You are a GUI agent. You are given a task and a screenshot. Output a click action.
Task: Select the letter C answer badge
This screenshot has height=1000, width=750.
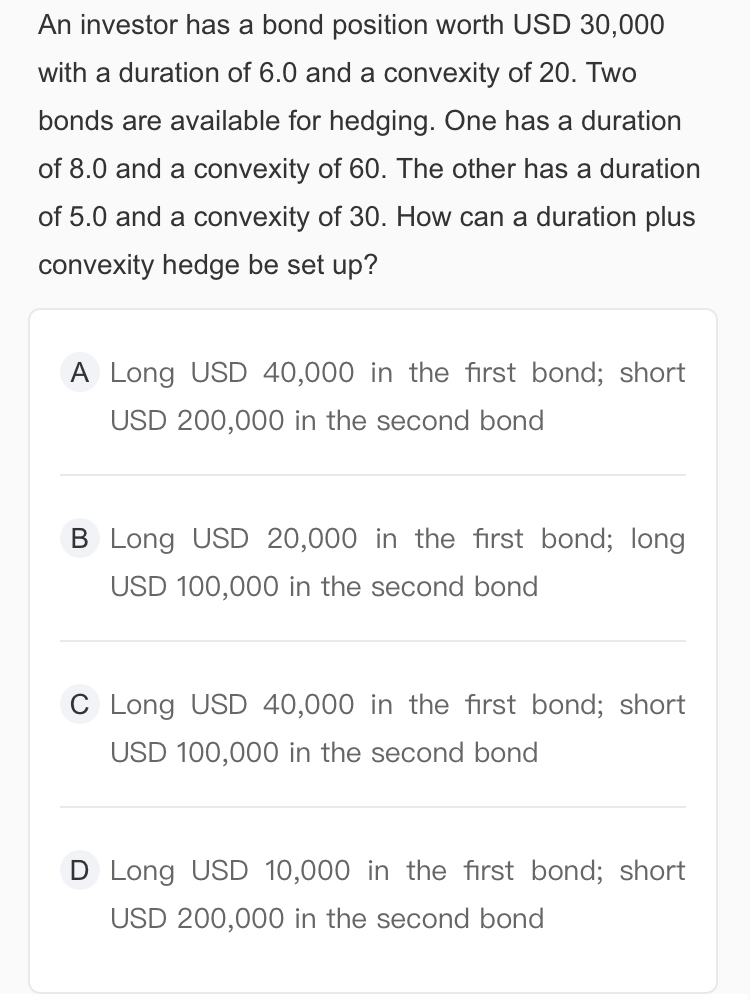pos(79,705)
